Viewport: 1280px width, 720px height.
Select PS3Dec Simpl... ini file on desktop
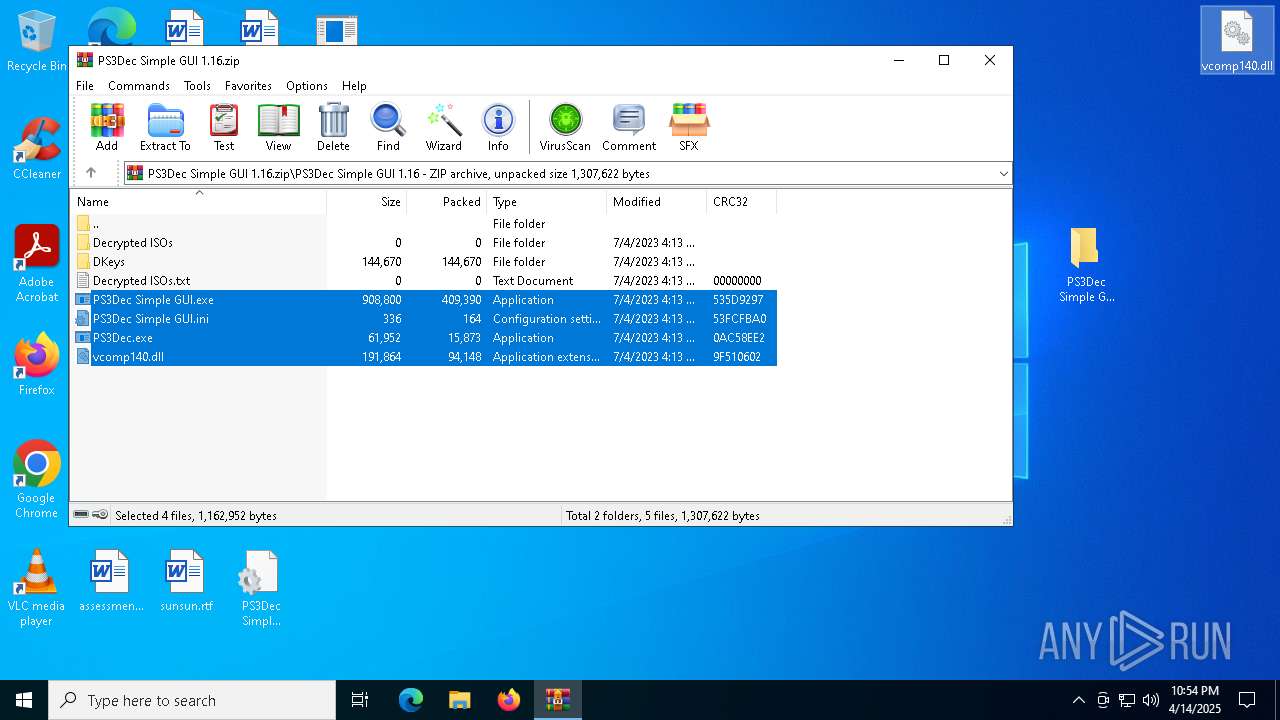pos(261,588)
